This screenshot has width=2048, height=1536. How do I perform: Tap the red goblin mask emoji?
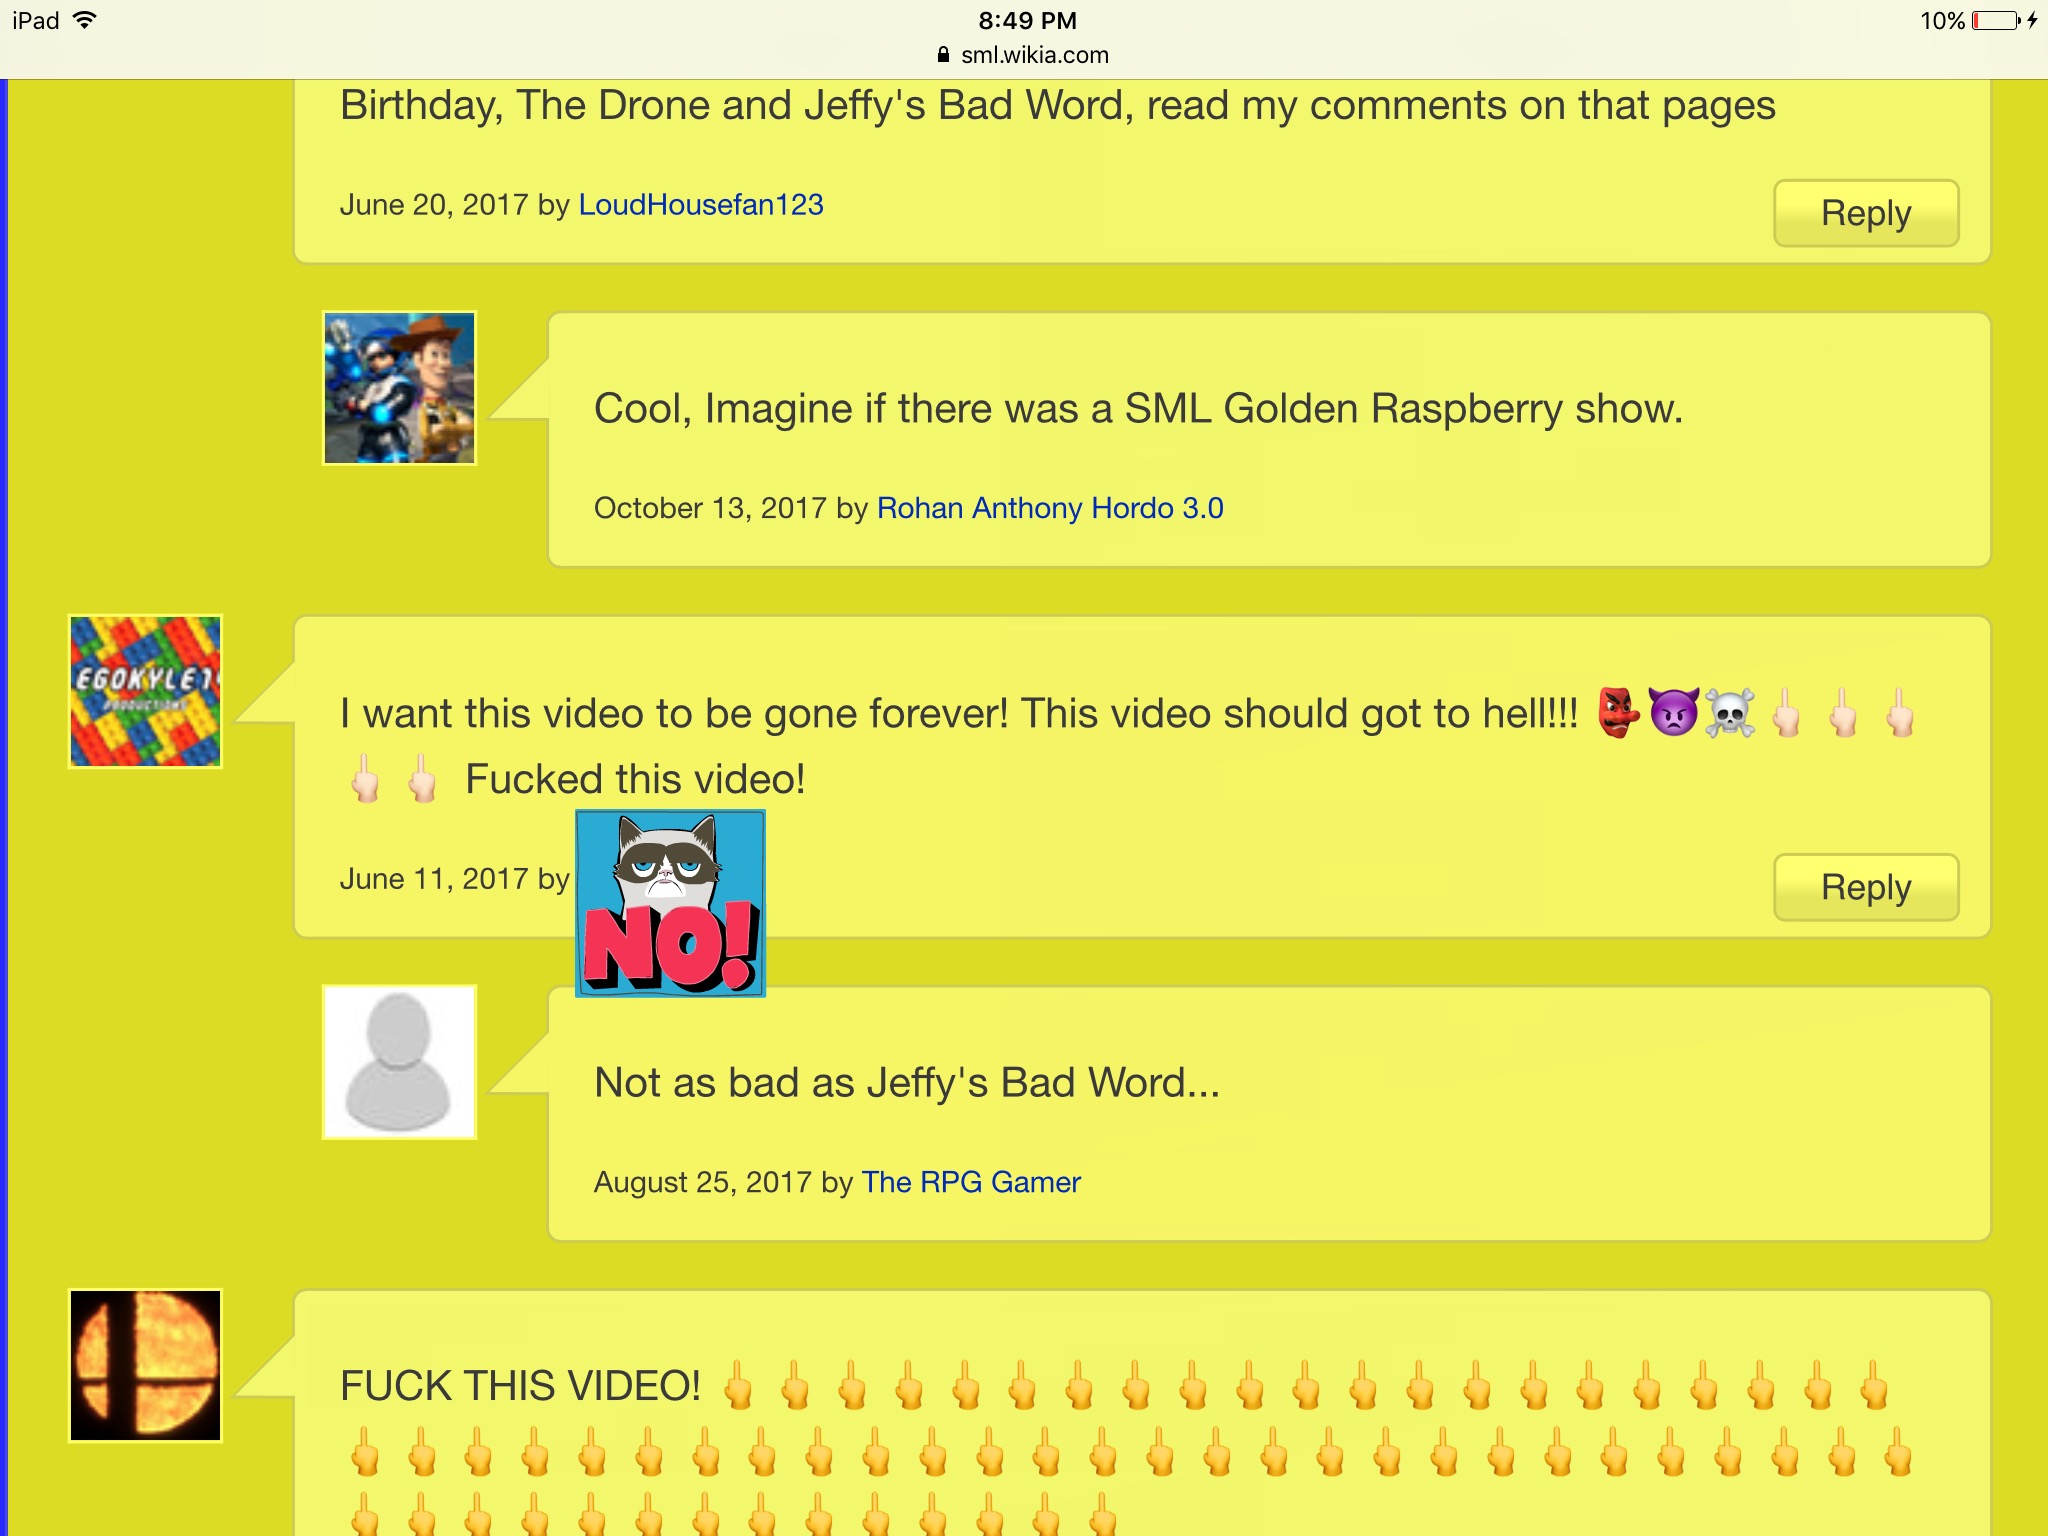(1617, 713)
